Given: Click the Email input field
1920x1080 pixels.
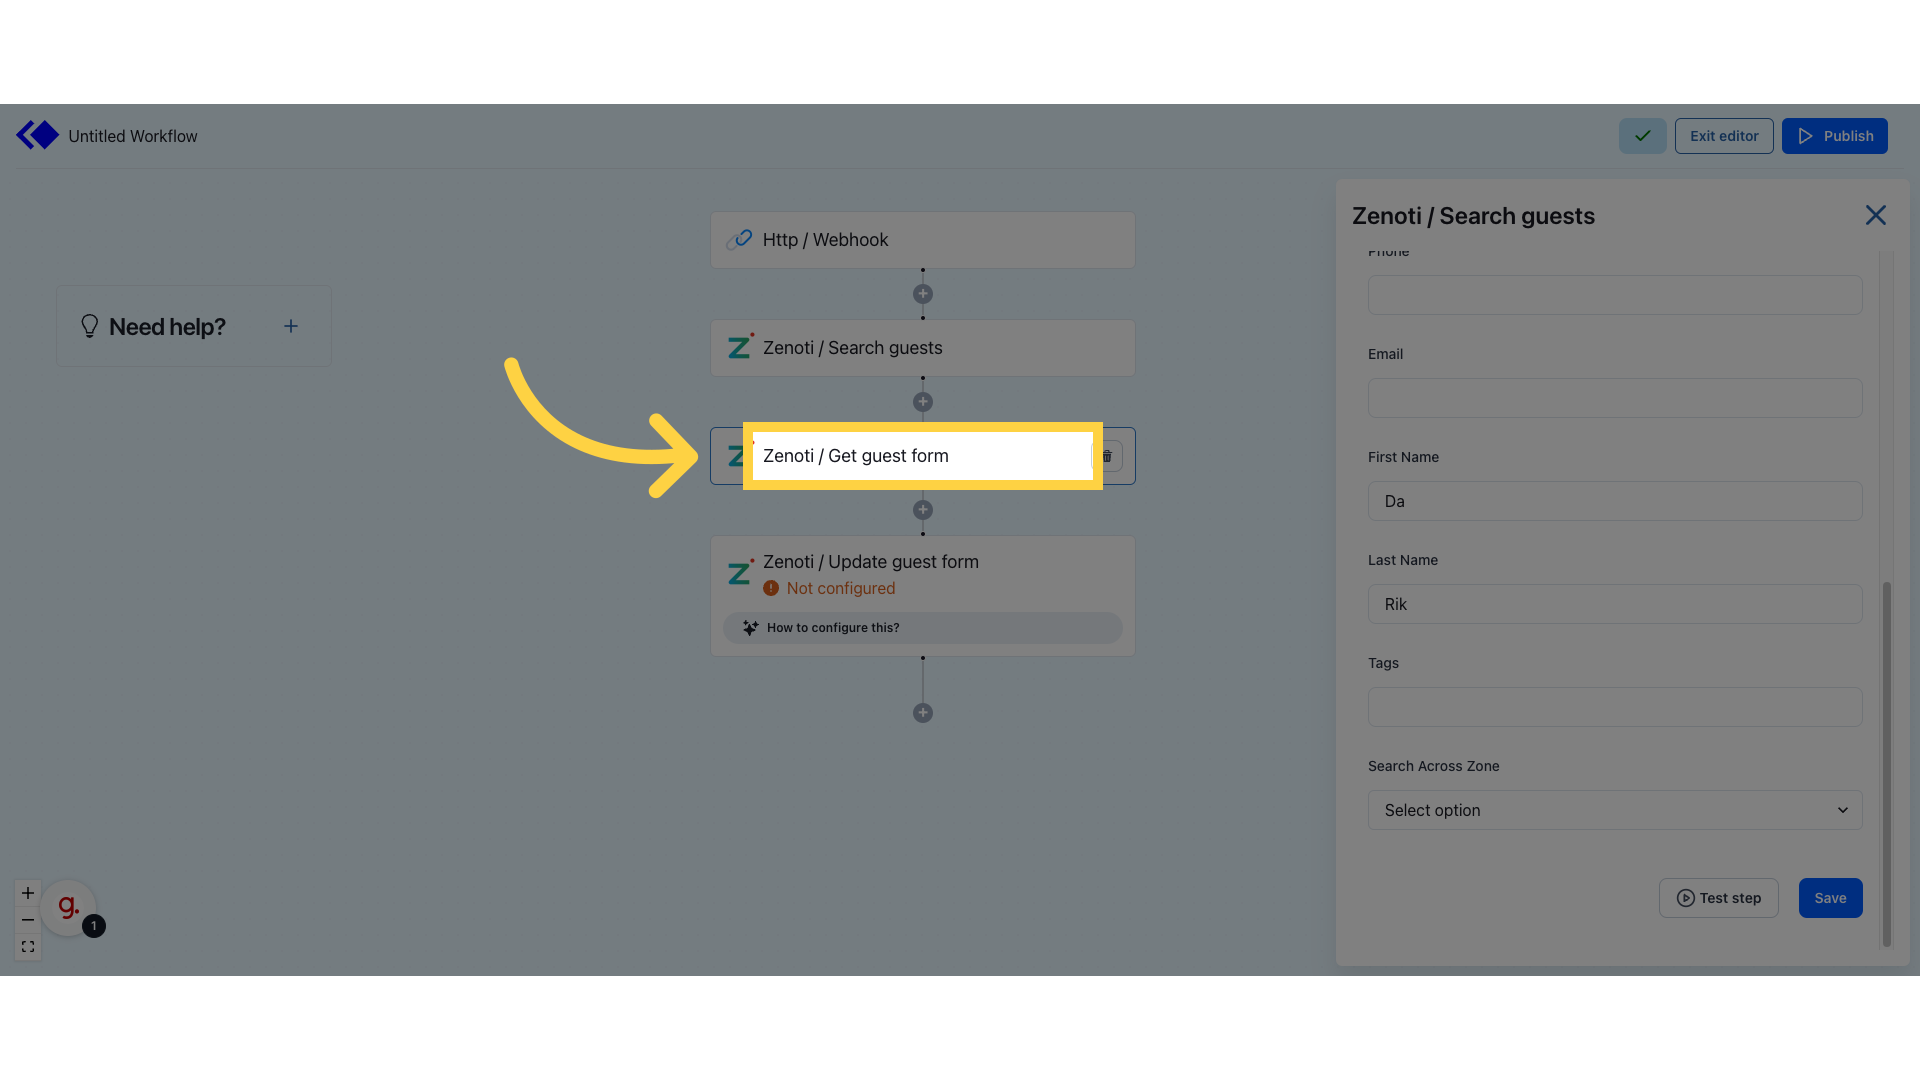Looking at the screenshot, I should pyautogui.click(x=1615, y=398).
